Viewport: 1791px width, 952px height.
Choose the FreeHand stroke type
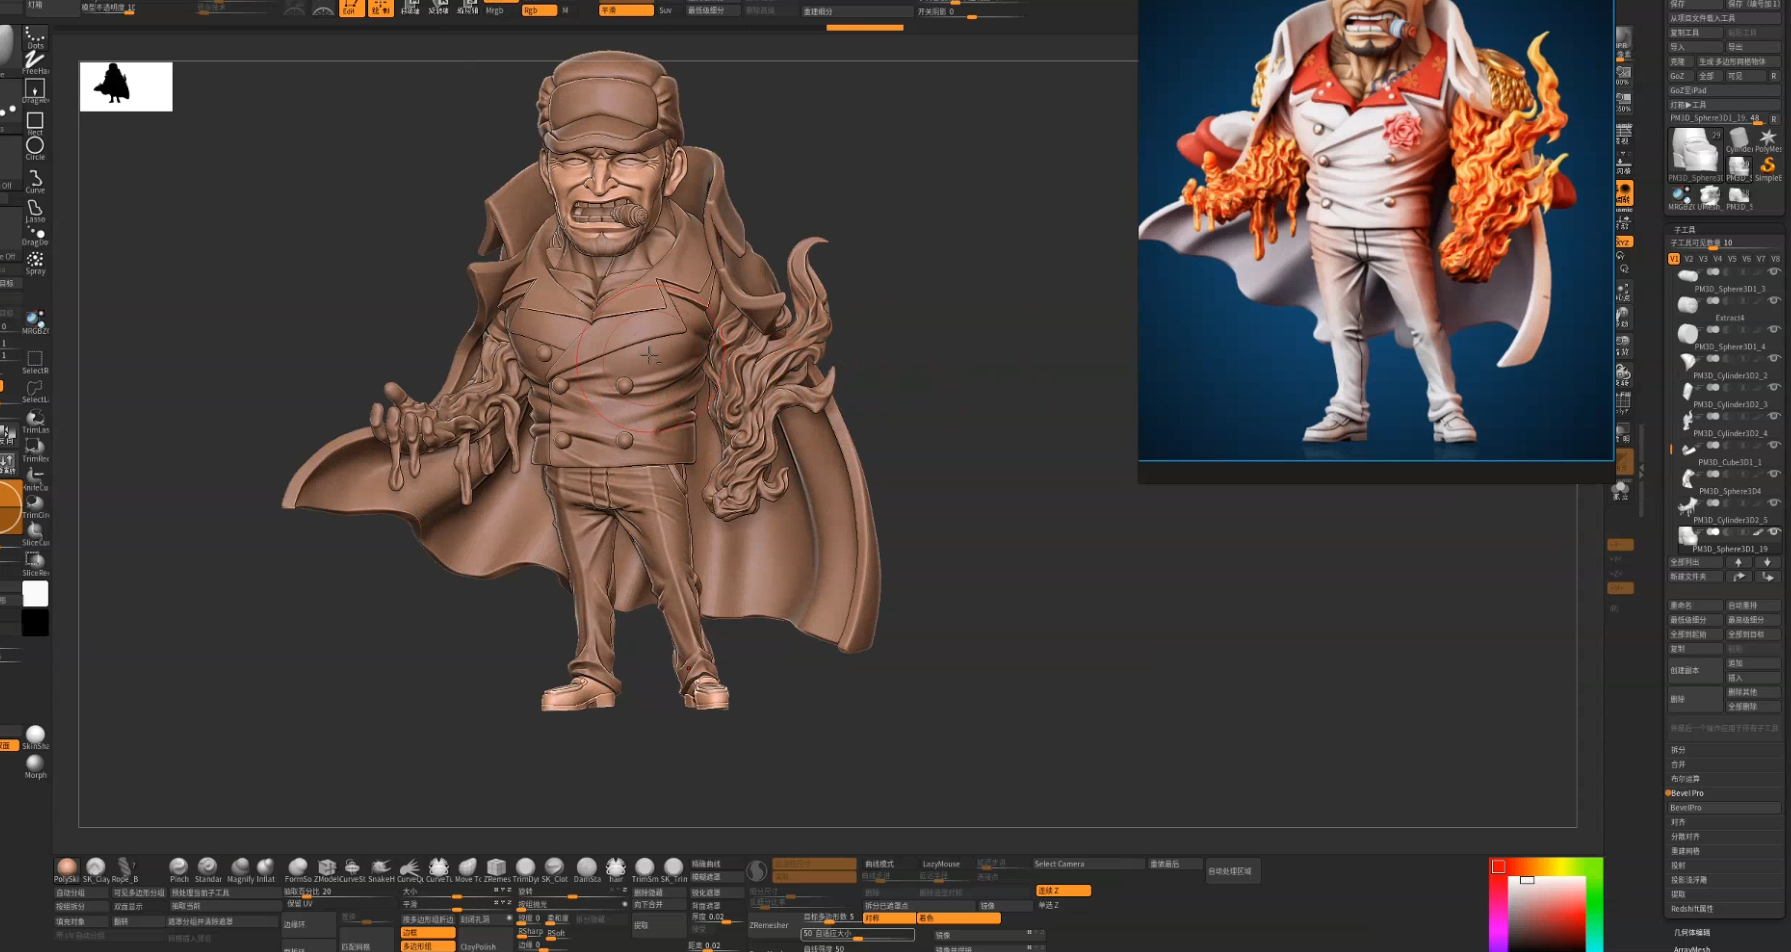click(x=35, y=63)
